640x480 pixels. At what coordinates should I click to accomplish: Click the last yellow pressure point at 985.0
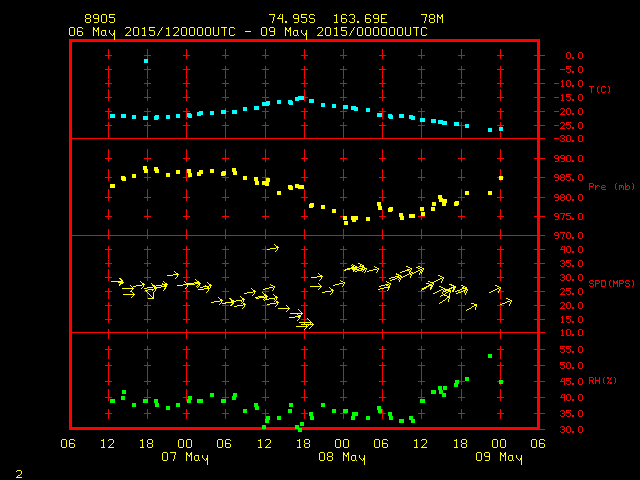point(501,178)
